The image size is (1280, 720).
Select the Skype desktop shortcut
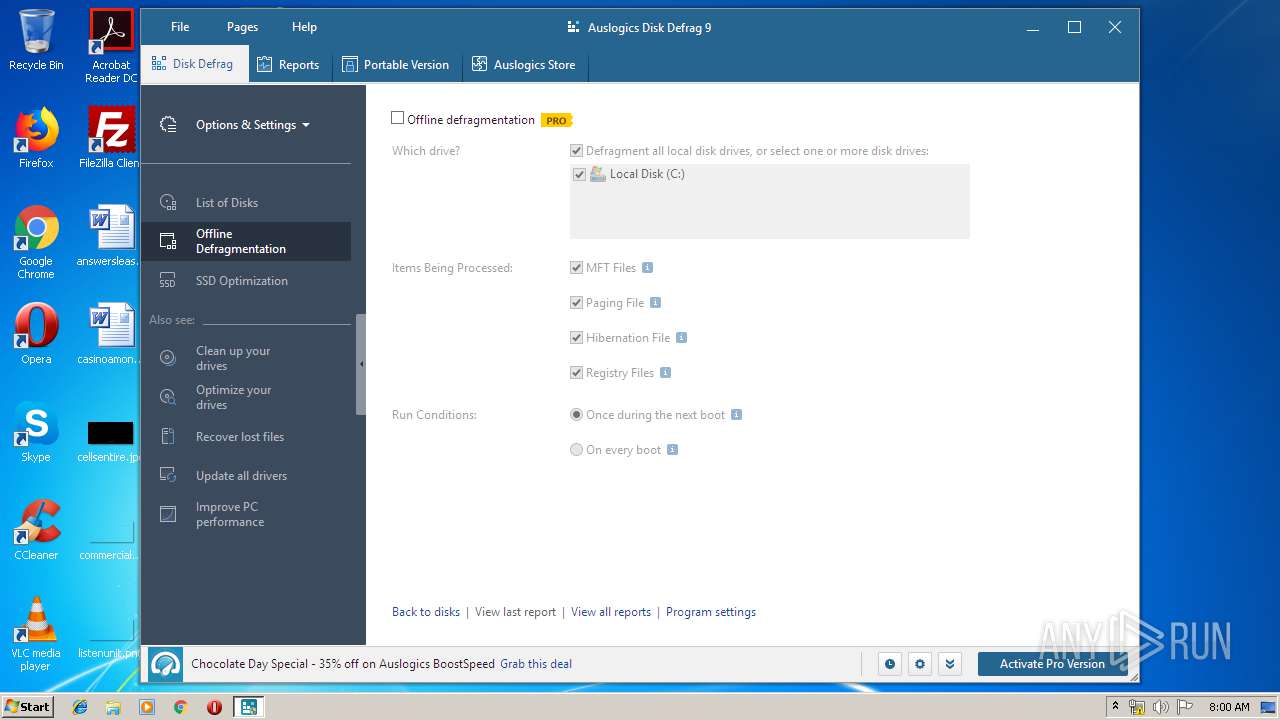[x=36, y=432]
